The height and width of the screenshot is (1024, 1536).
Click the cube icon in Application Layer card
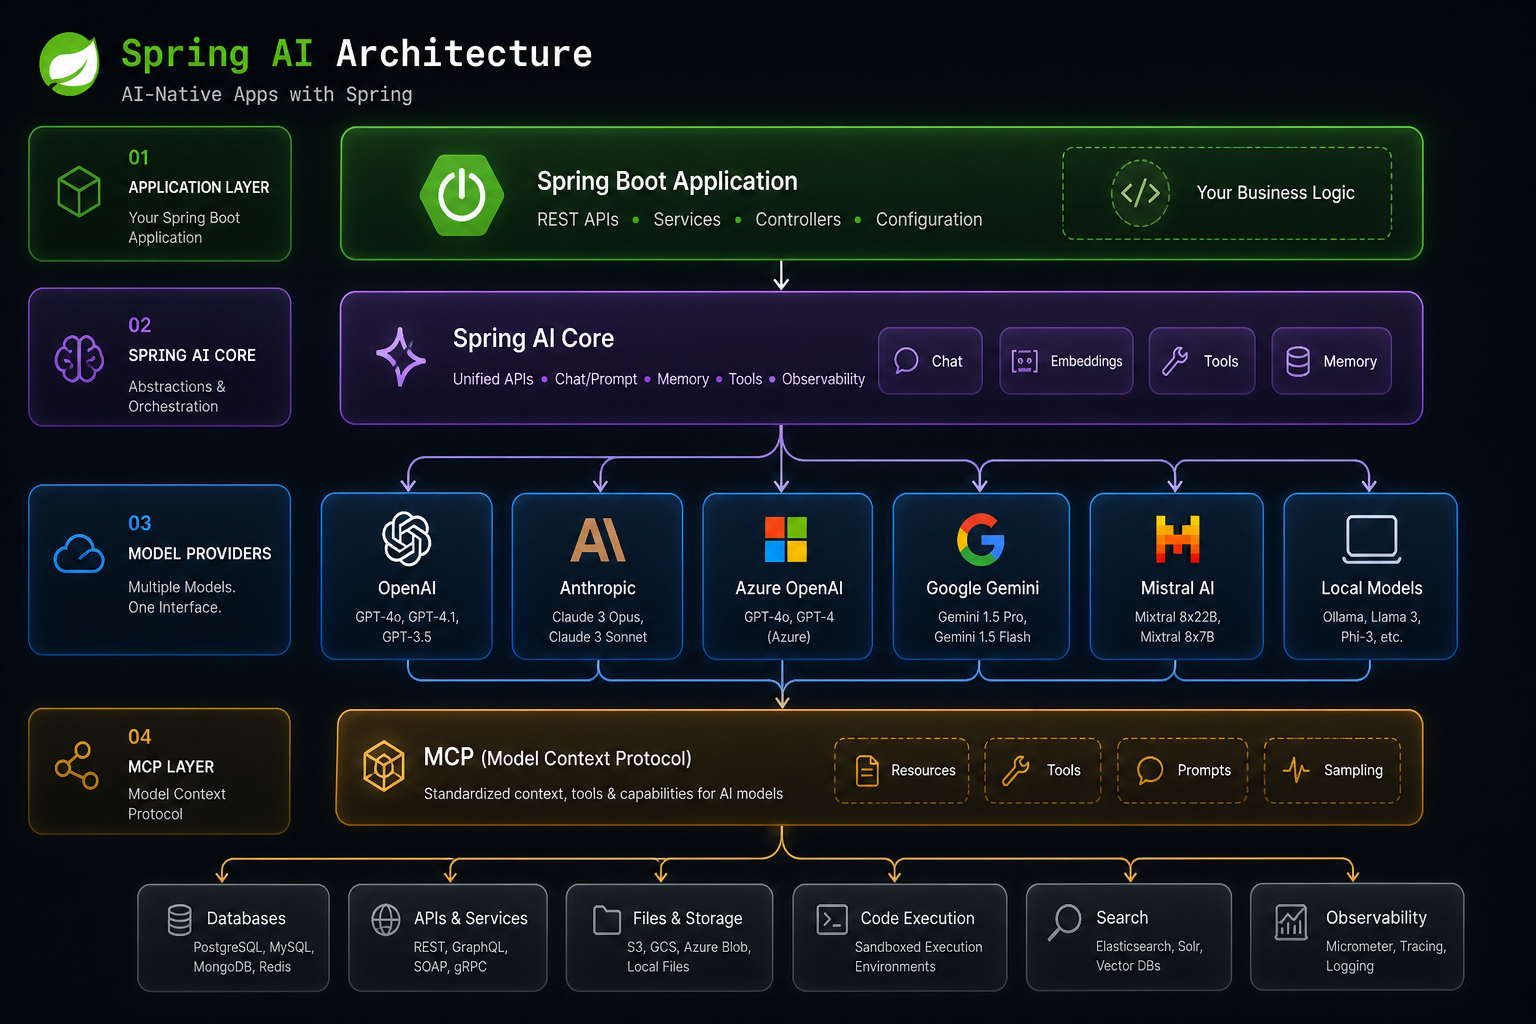79,191
